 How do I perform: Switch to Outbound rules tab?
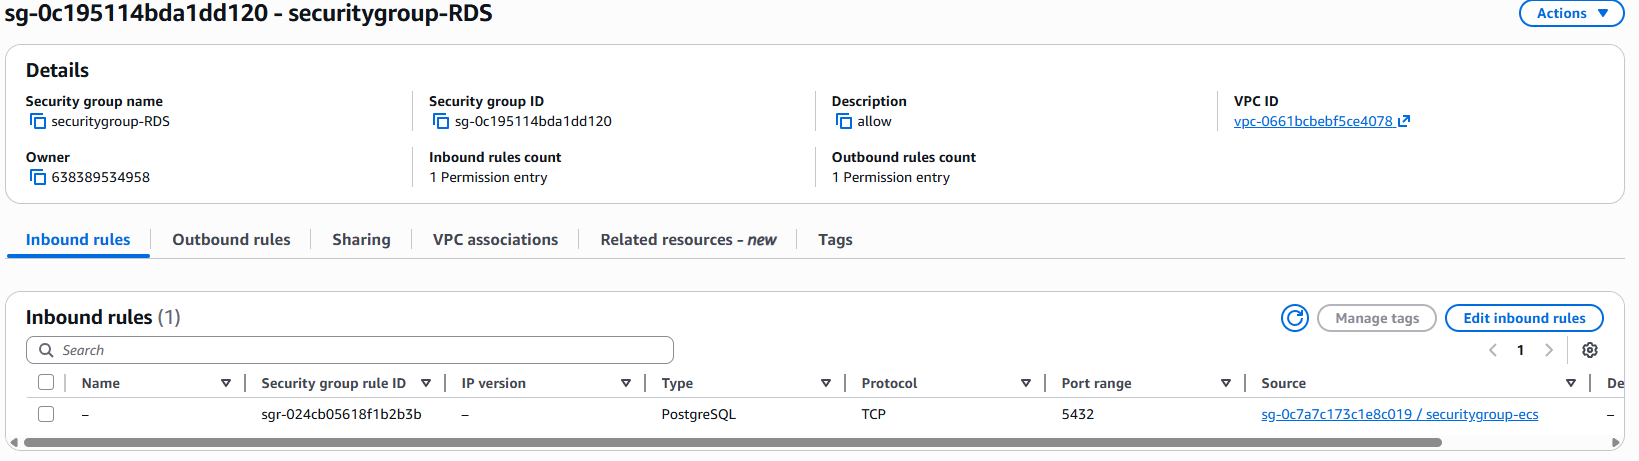[231, 240]
